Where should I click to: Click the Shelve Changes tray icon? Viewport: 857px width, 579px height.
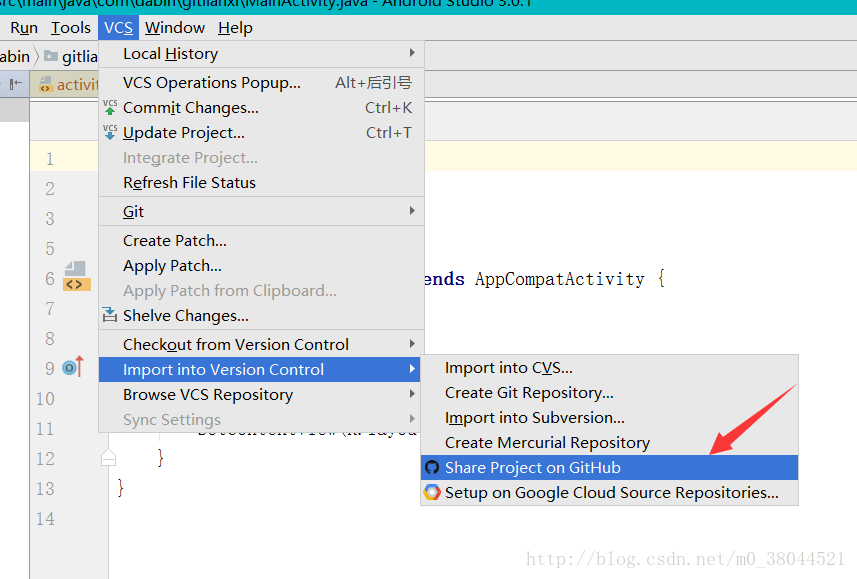click(x=110, y=316)
